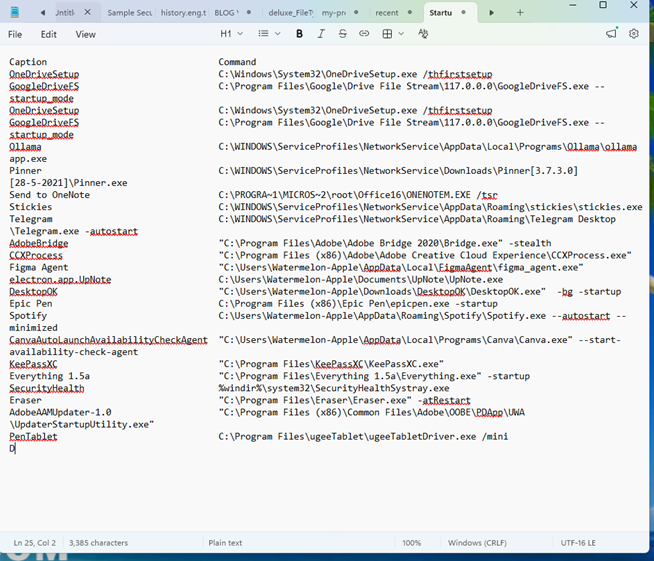Click the strikethrough formatting icon
The height and width of the screenshot is (561, 654).
coord(343,34)
